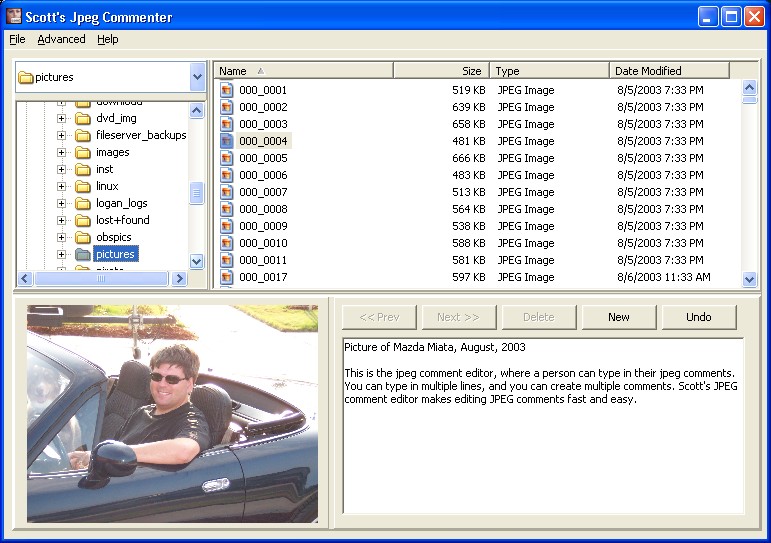
Task: Click the lost+found folder icon
Action: pos(83,220)
